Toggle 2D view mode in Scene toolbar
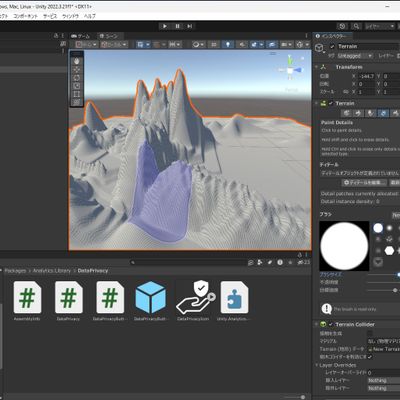The height and width of the screenshot is (400, 400). pos(214,44)
